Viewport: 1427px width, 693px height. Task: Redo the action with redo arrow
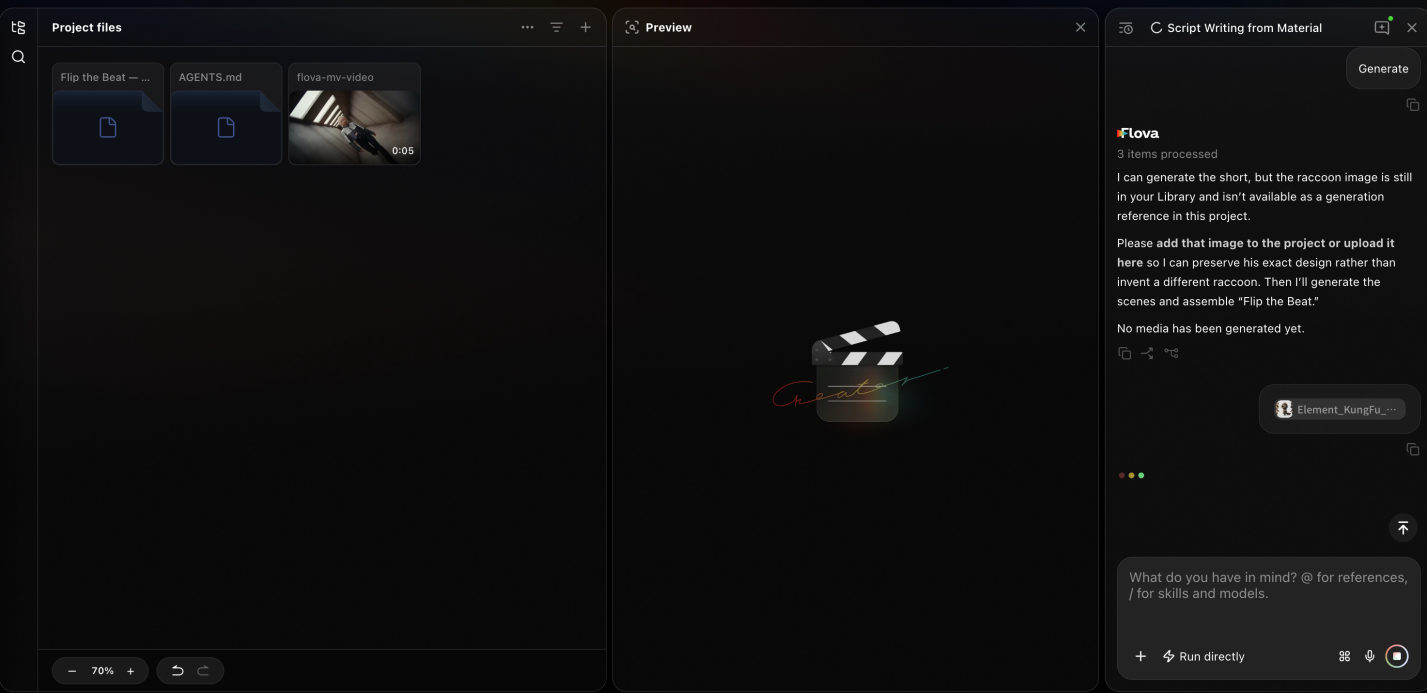(203, 671)
